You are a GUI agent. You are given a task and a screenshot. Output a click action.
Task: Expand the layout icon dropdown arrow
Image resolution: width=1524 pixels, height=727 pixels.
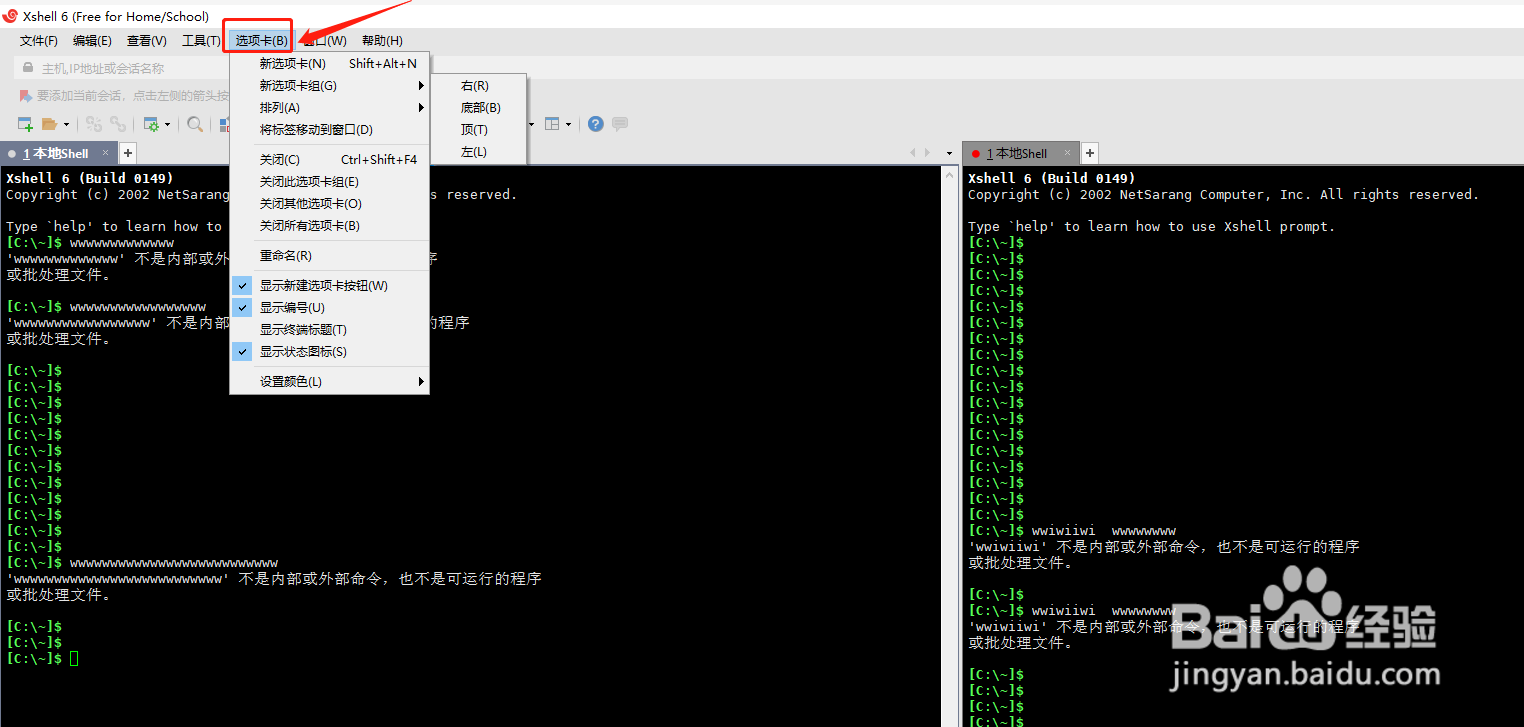[568, 125]
